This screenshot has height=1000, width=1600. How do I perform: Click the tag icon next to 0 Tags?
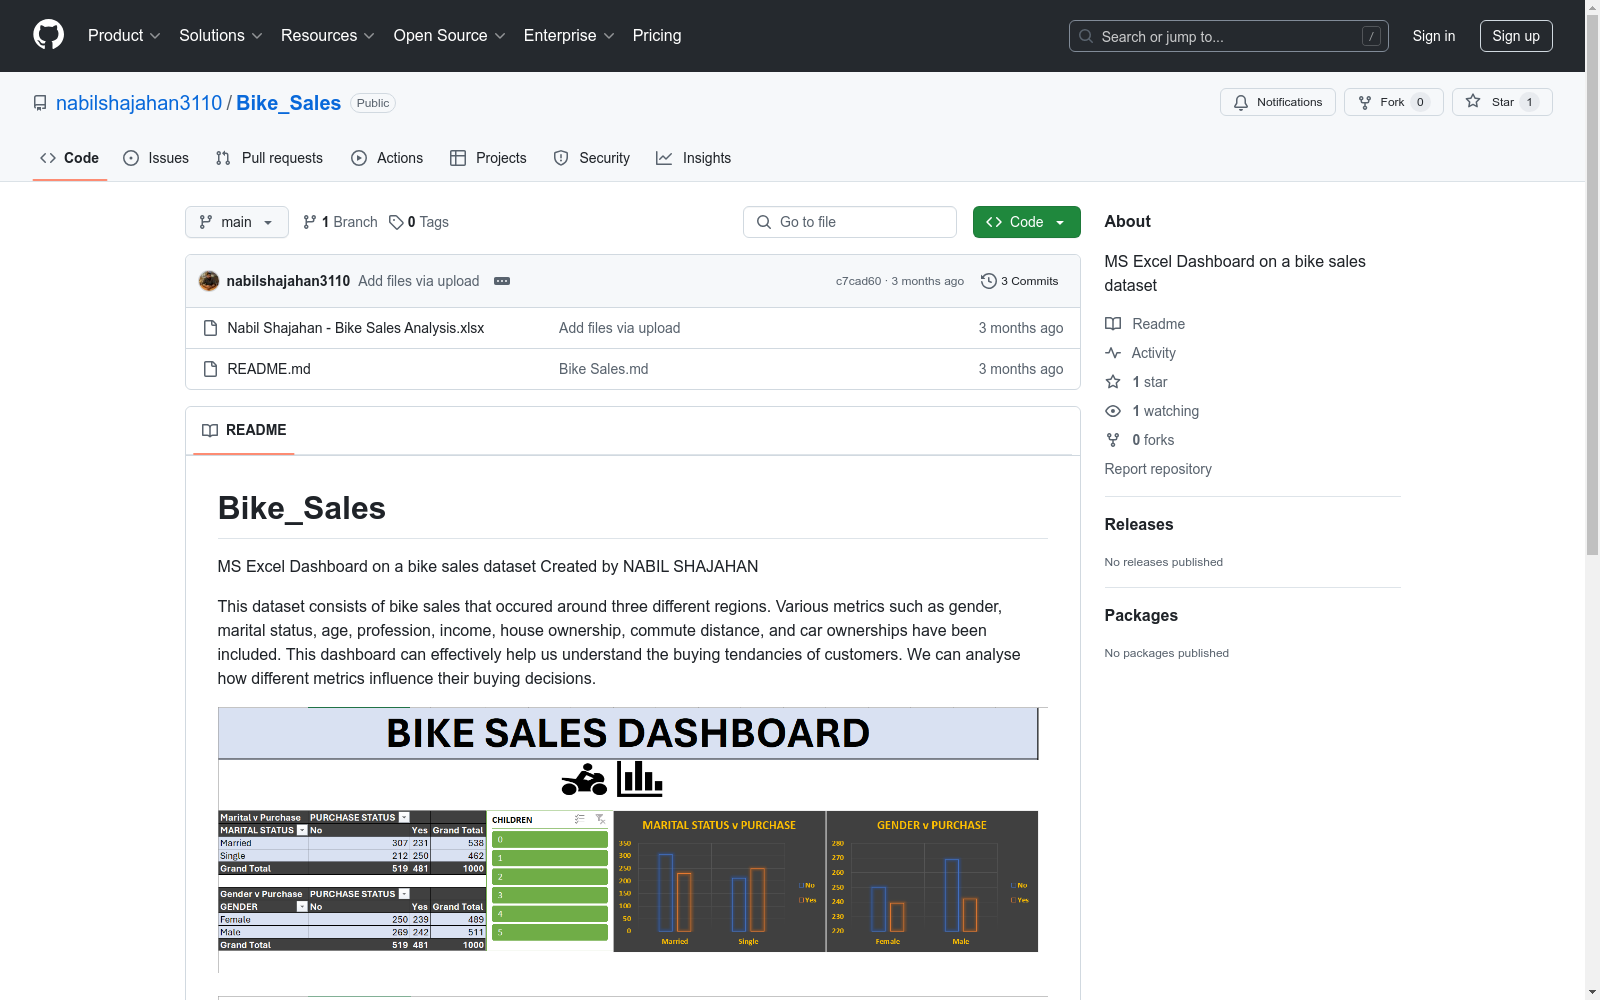click(x=396, y=222)
